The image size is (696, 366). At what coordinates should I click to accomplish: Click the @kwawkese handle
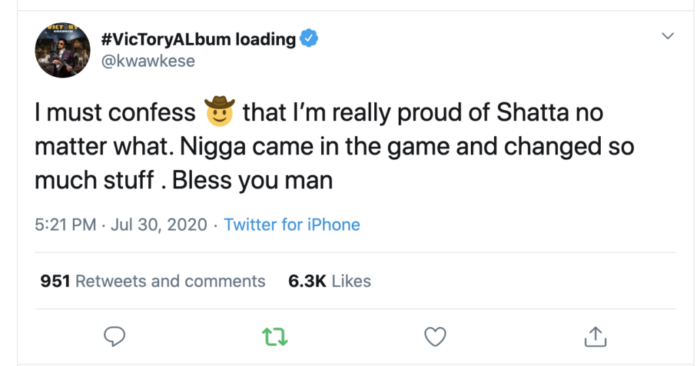[148, 61]
